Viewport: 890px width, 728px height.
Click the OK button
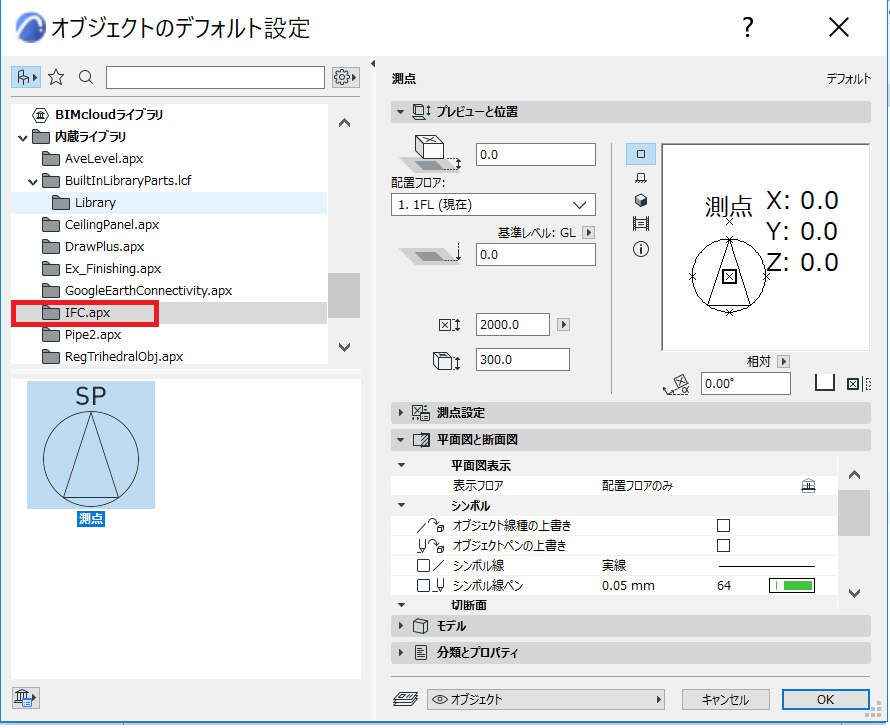coord(825,700)
